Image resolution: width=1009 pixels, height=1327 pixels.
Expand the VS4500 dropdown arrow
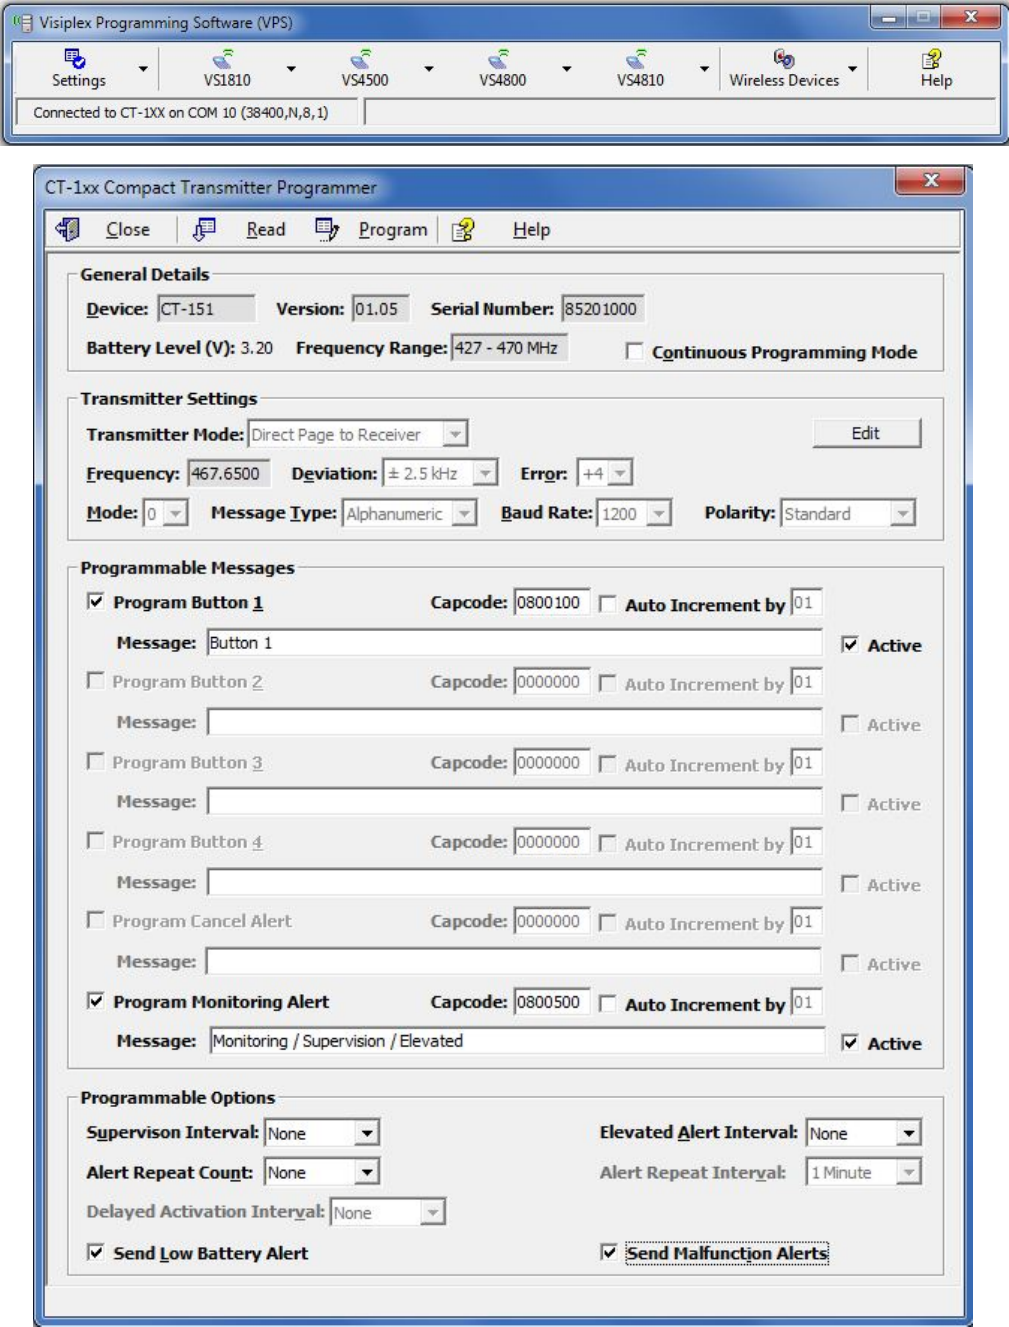[x=429, y=69]
